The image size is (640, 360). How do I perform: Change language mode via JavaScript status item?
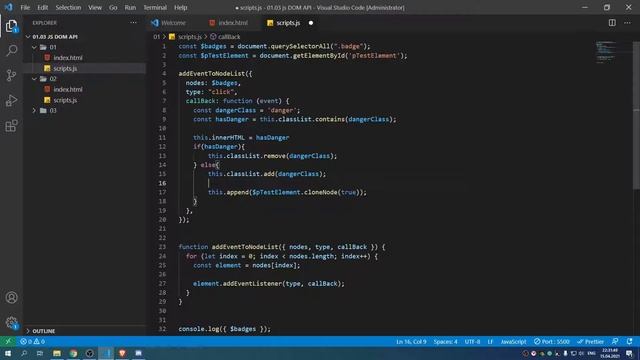[x=513, y=341]
